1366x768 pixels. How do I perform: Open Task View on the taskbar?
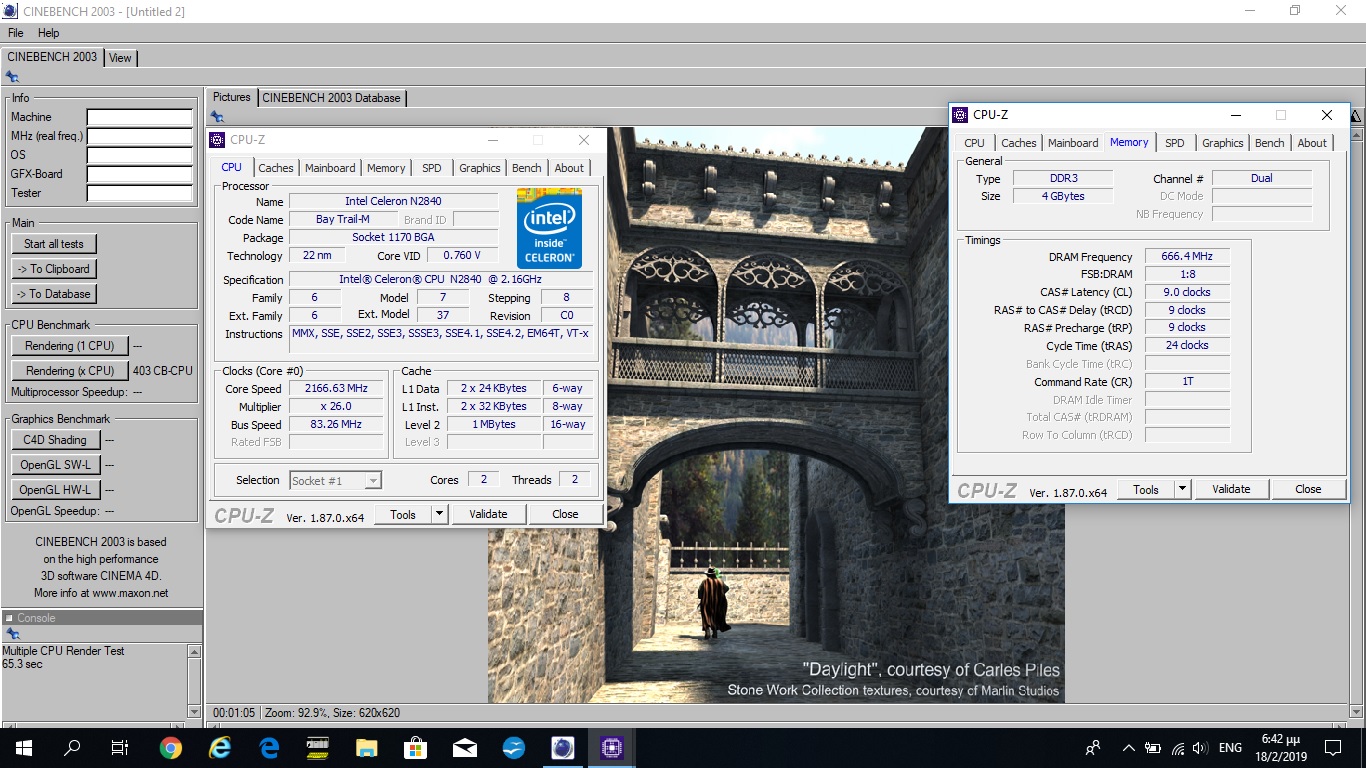pos(120,747)
